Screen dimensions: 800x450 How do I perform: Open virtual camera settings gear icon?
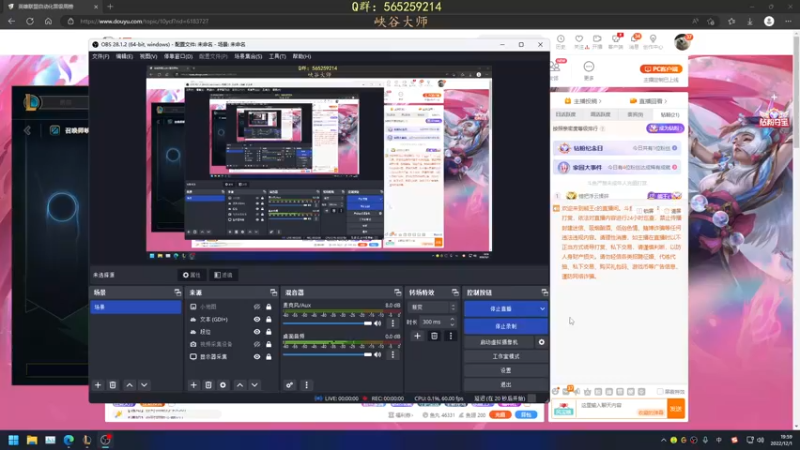541,342
